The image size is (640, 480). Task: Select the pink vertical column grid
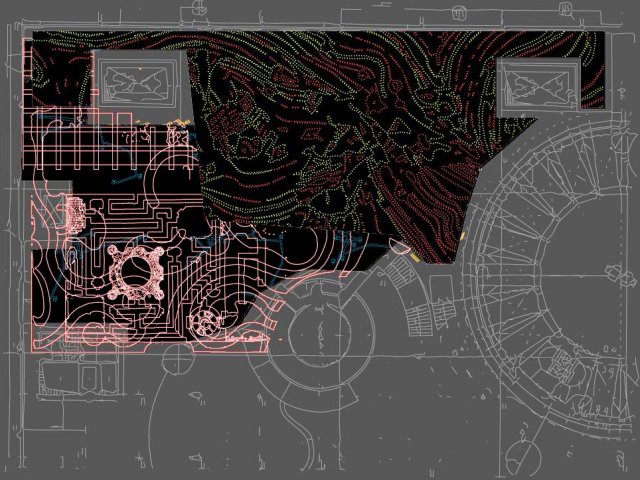78,150
